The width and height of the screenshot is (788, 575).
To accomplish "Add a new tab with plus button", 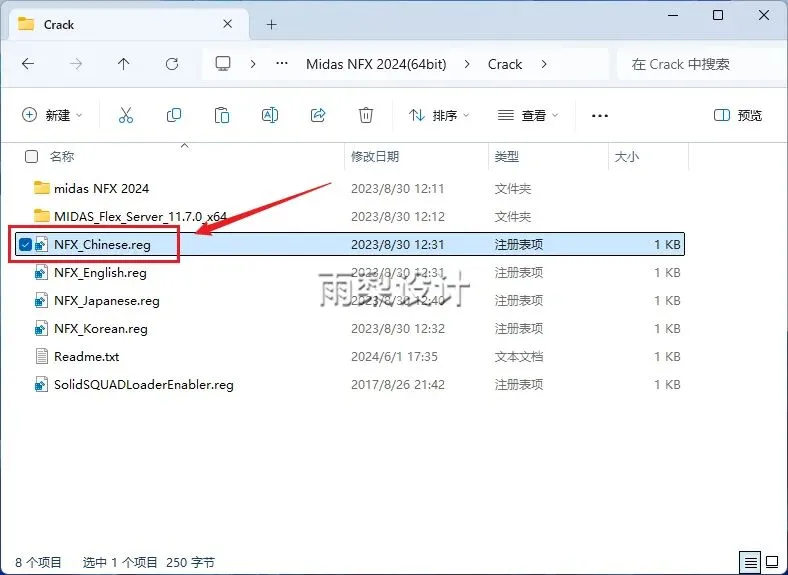I will tap(271, 25).
